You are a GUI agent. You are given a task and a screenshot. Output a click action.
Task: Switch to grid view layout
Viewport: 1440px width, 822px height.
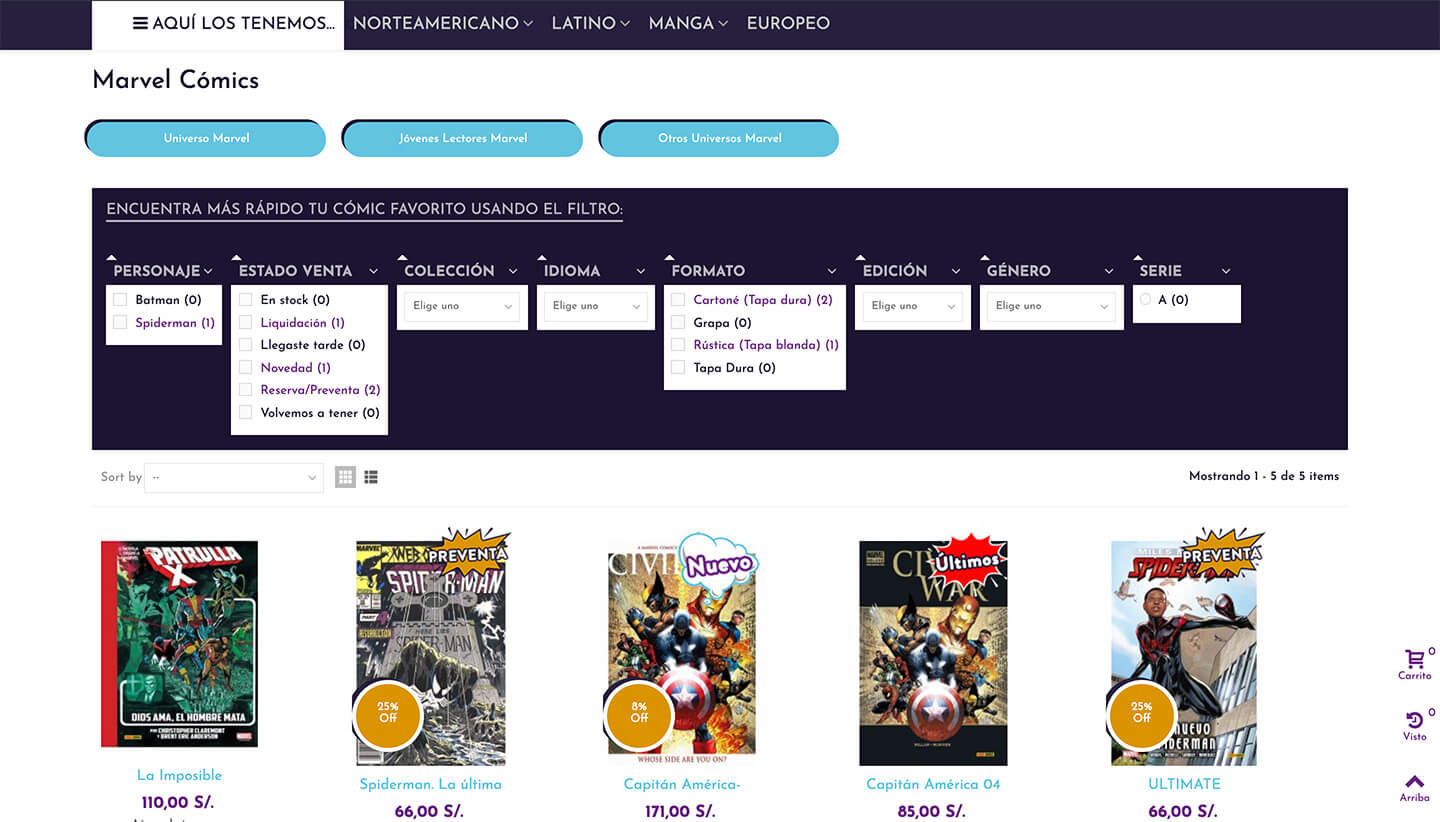(346, 477)
